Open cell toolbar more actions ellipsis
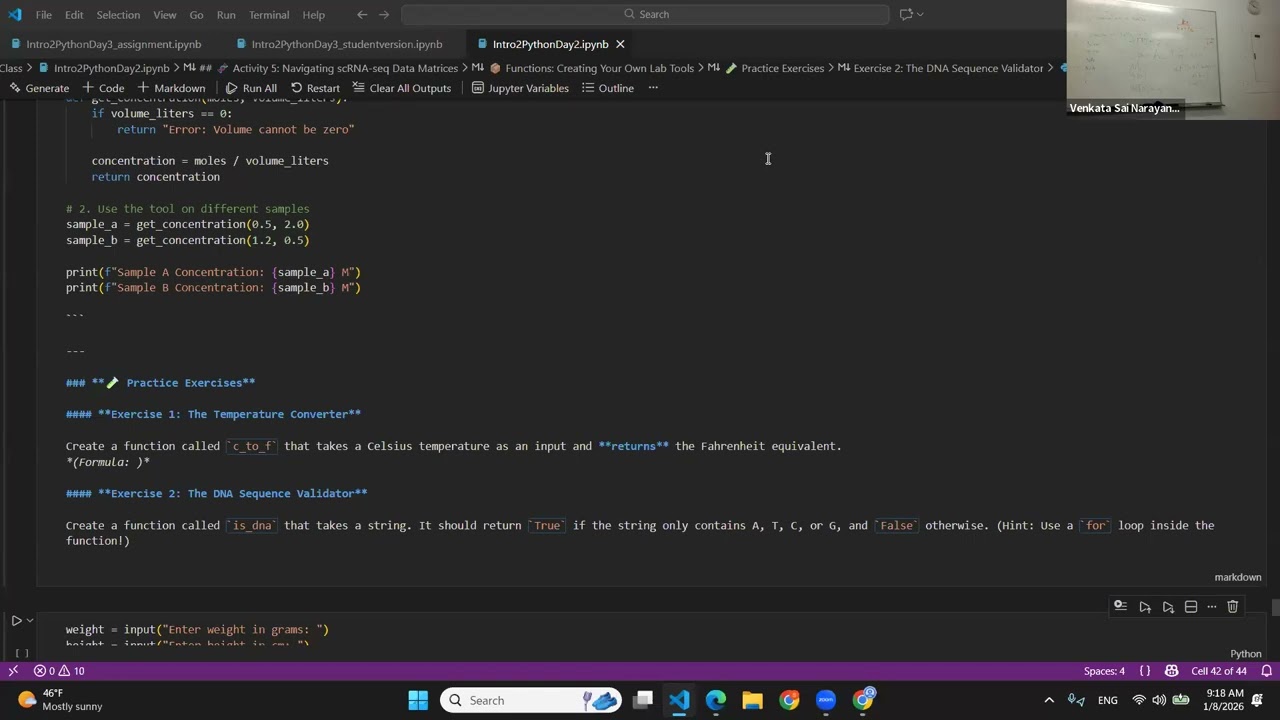The height and width of the screenshot is (720, 1280). [x=1211, y=606]
